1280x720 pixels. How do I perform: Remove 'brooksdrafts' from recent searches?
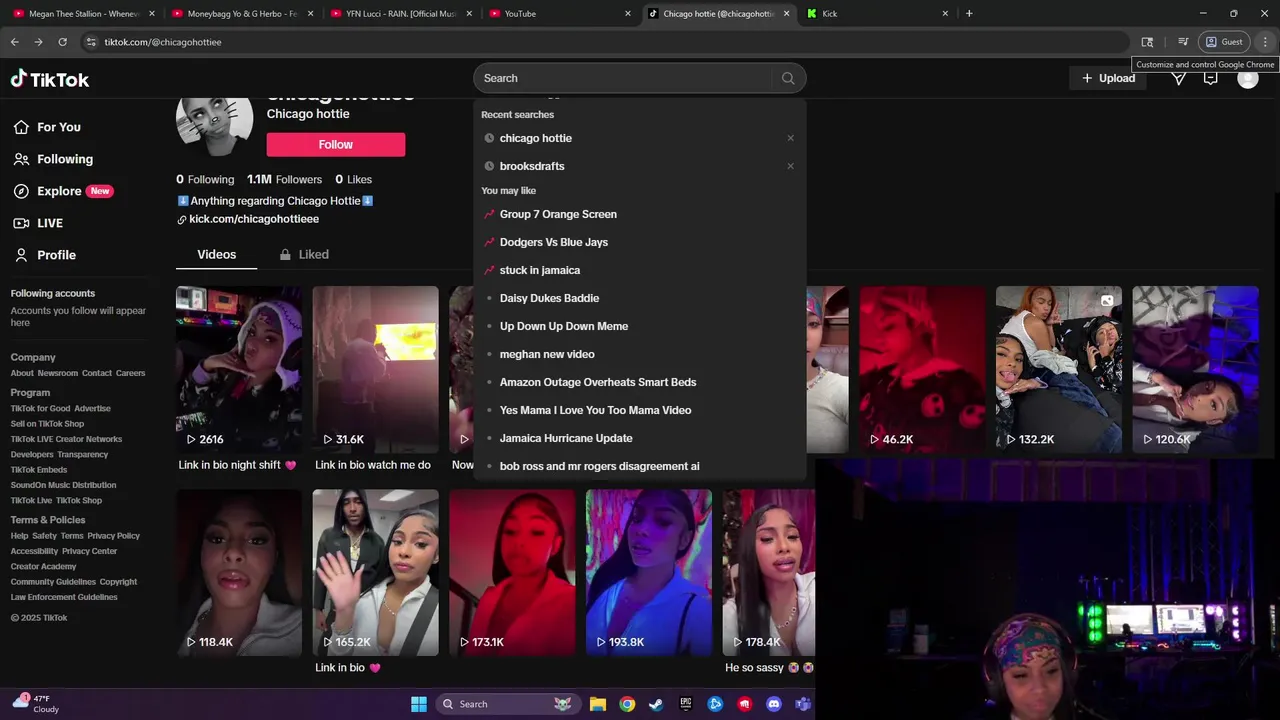(x=790, y=166)
